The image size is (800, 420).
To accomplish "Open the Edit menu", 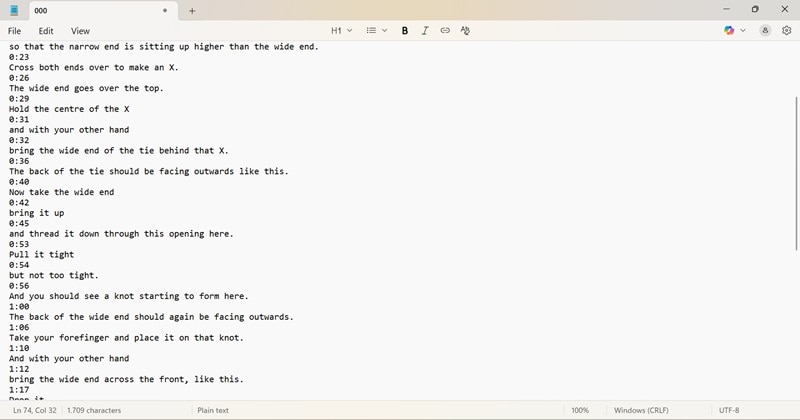I will click(x=46, y=31).
